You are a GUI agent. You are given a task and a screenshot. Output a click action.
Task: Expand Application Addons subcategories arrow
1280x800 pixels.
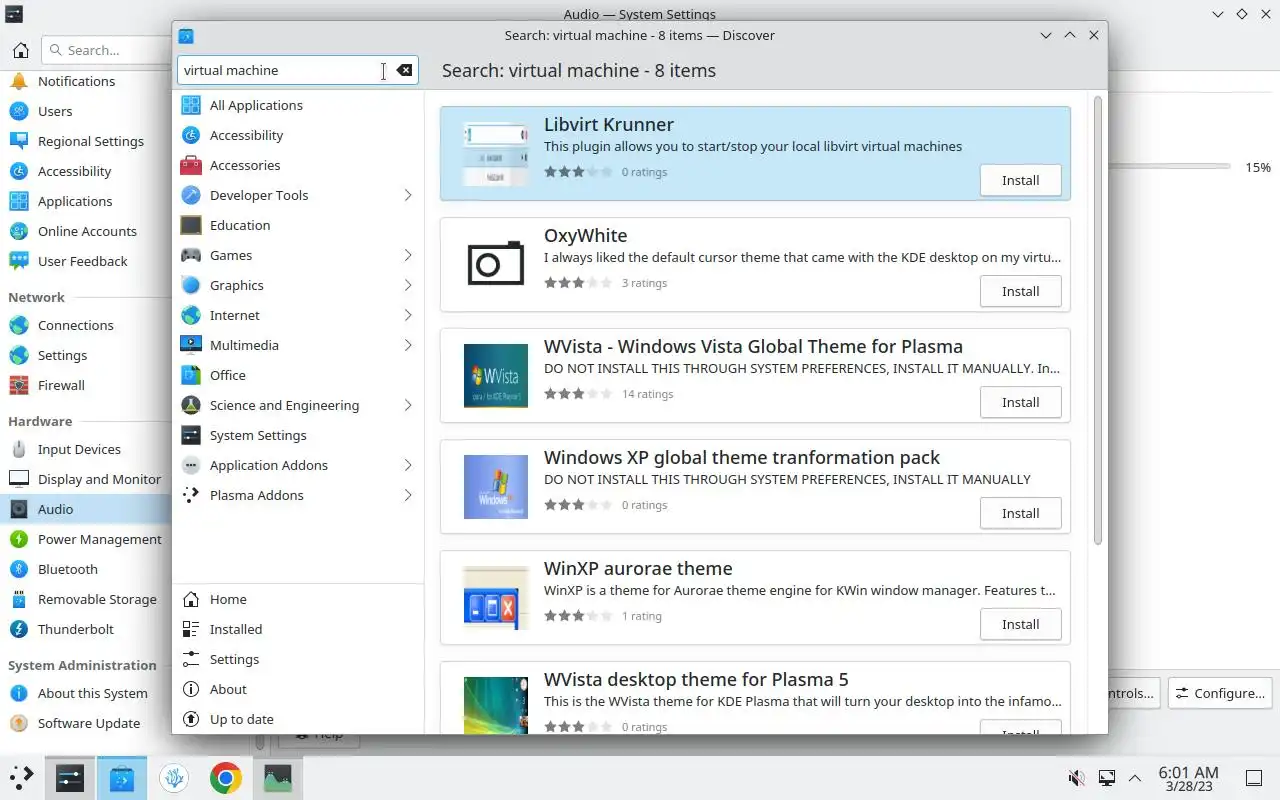click(407, 465)
